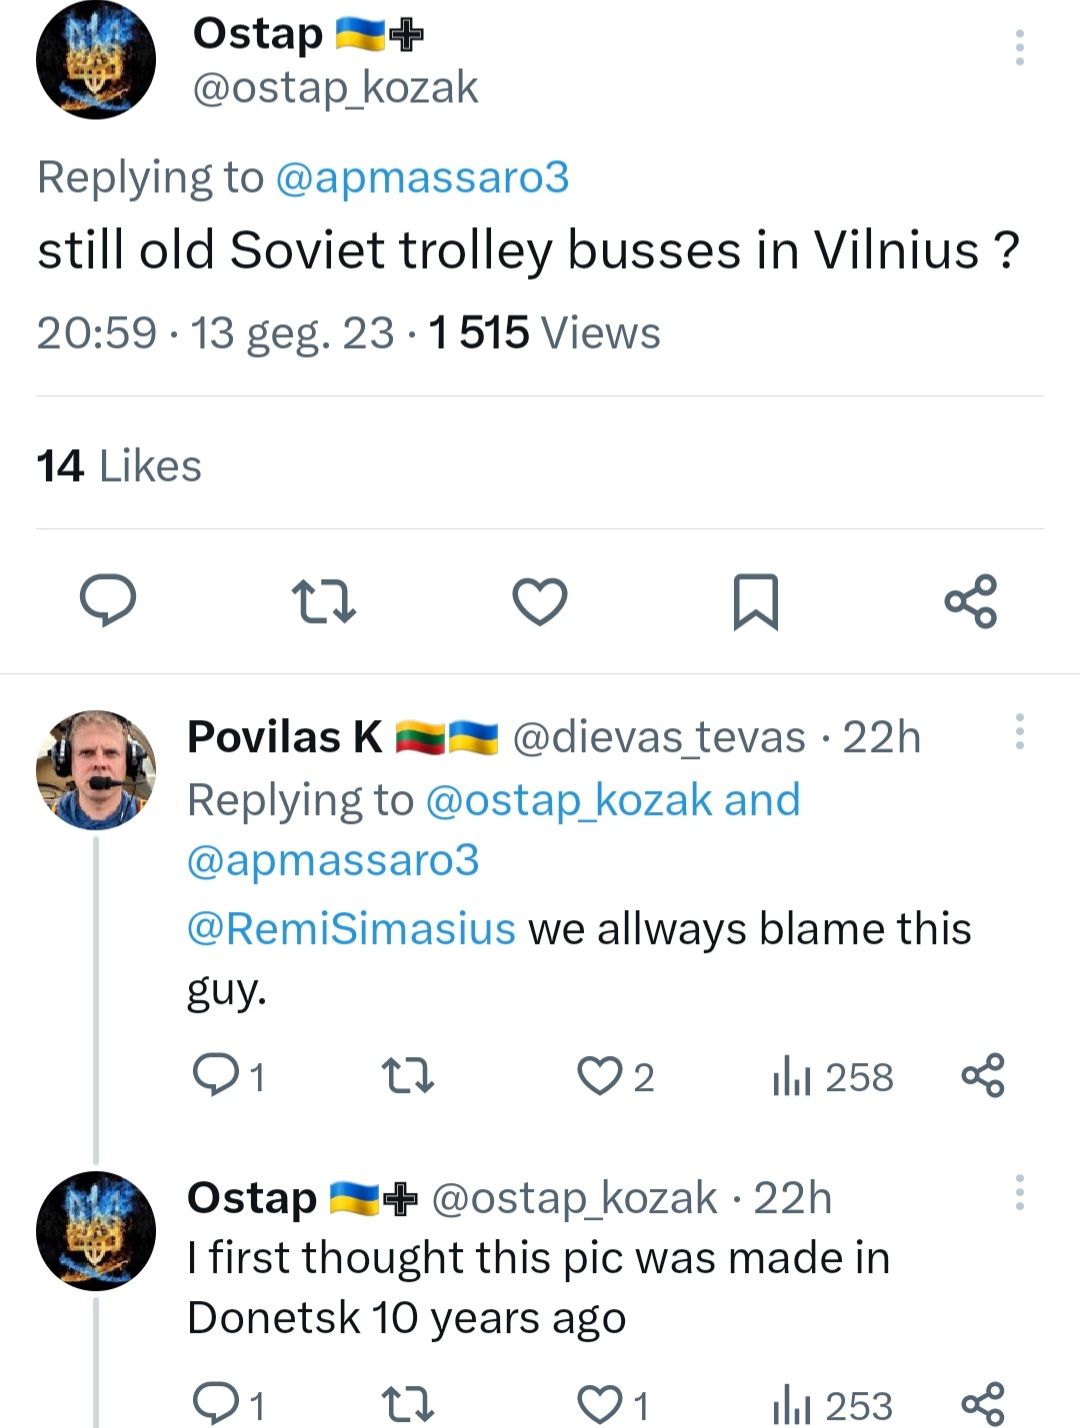Show the 14 Likes list
The width and height of the screenshot is (1080, 1428).
click(x=119, y=466)
